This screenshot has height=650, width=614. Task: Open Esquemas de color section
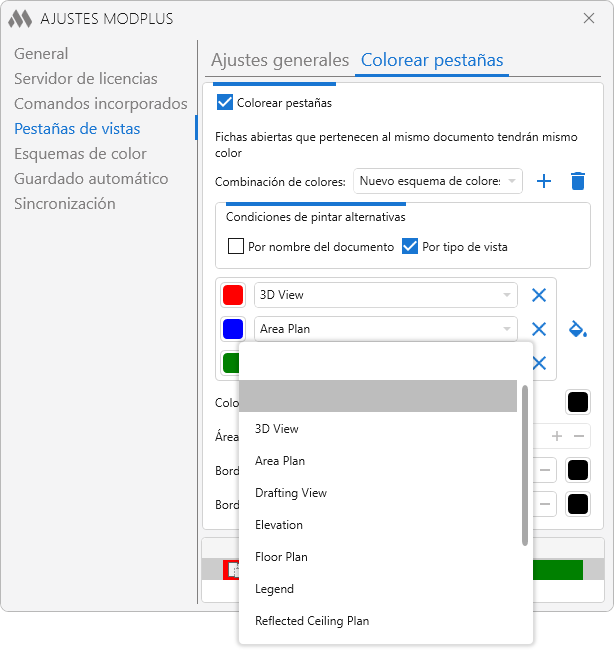pos(80,154)
